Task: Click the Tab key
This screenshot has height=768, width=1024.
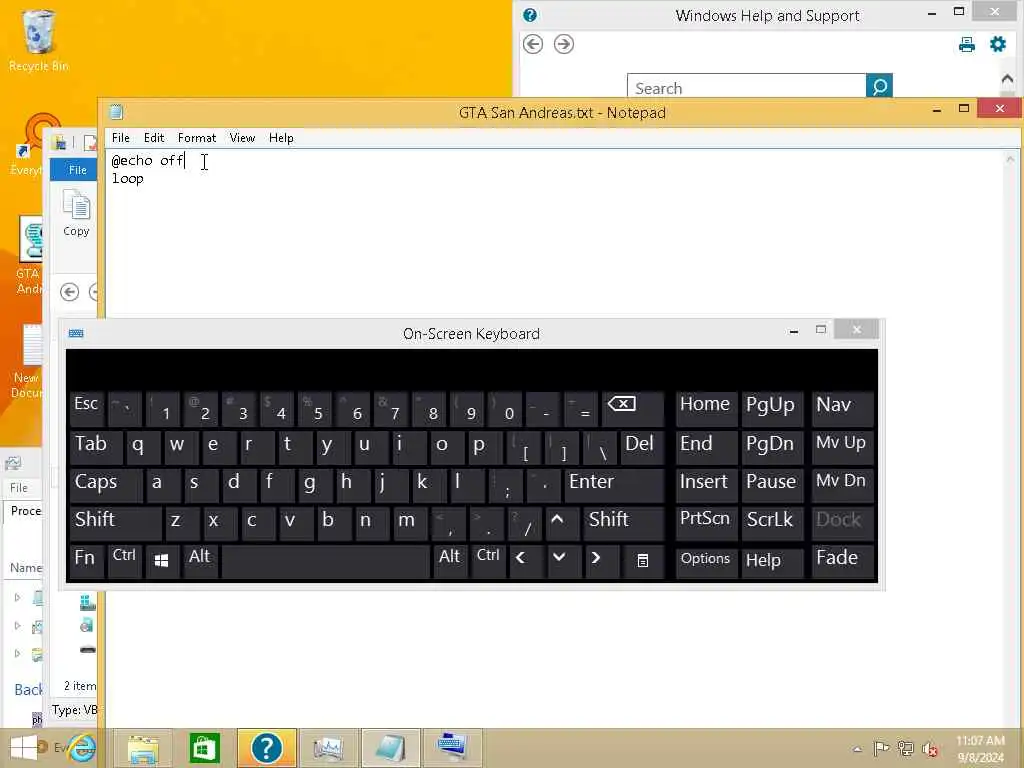Action: [x=95, y=447]
